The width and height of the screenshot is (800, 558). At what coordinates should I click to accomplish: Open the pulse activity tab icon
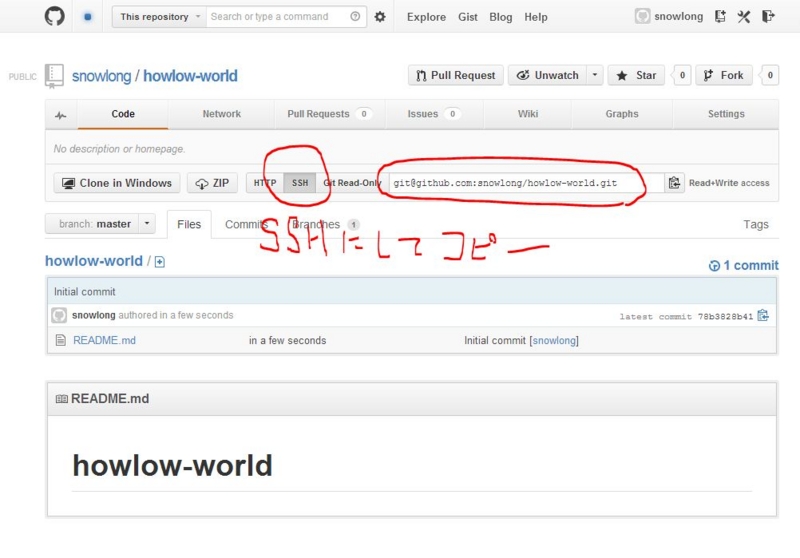tap(61, 115)
